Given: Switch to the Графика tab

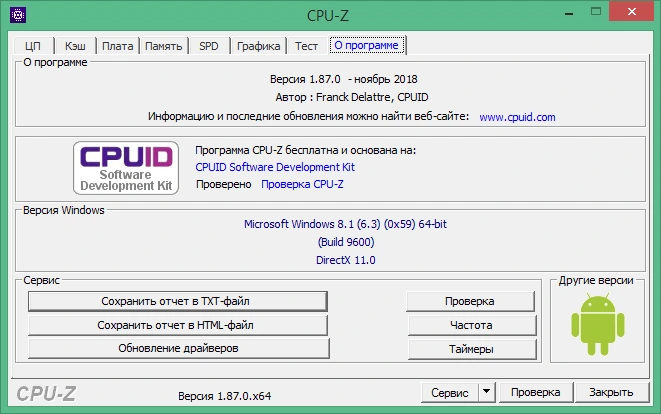Looking at the screenshot, I should point(258,46).
